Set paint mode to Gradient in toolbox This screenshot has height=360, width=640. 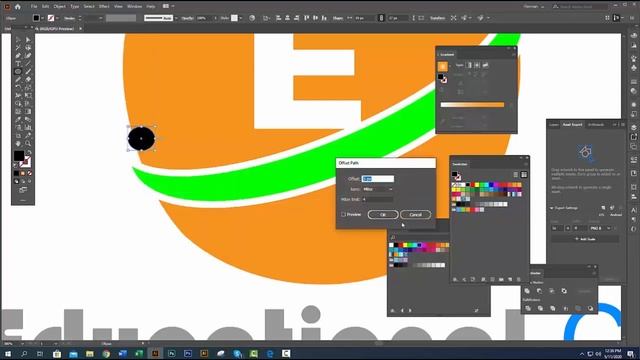pos(23,173)
